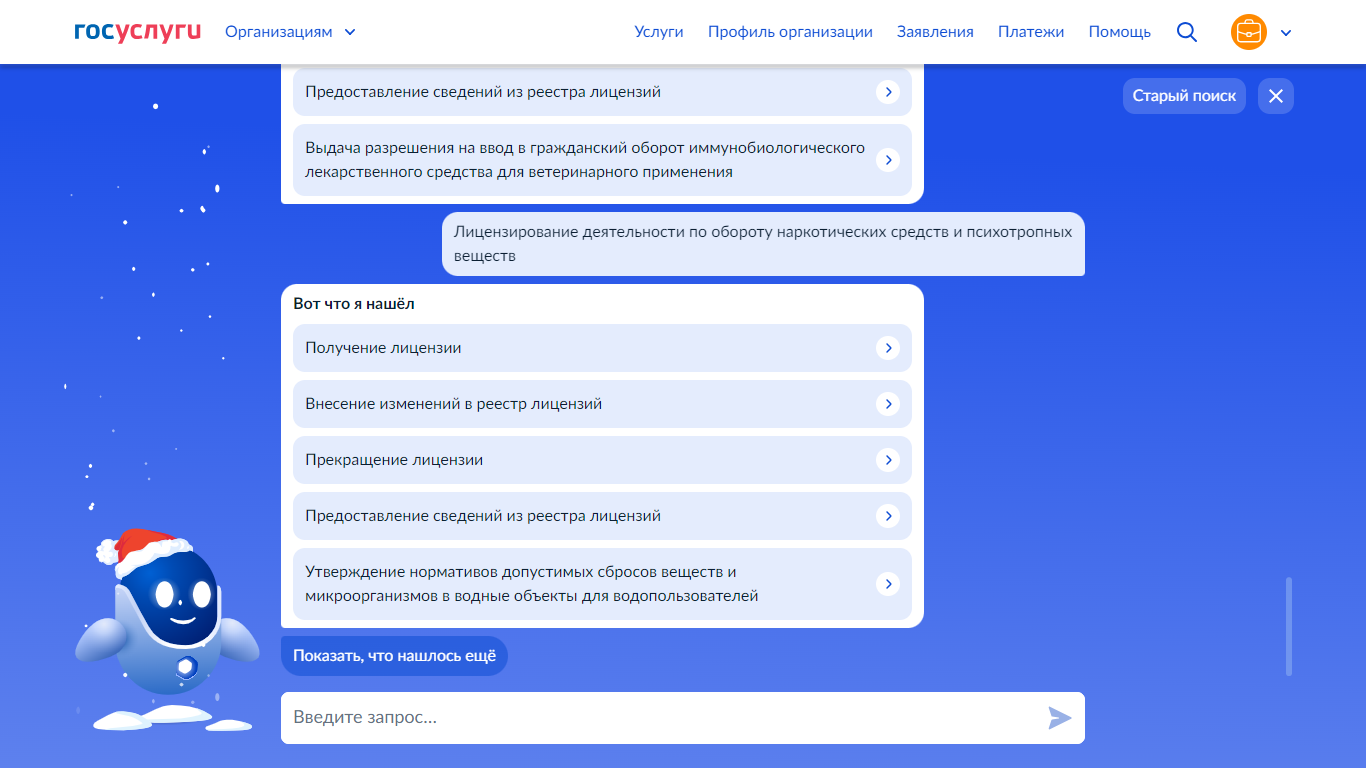Open the Услуги menu item
The height and width of the screenshot is (768, 1366).
pos(660,31)
